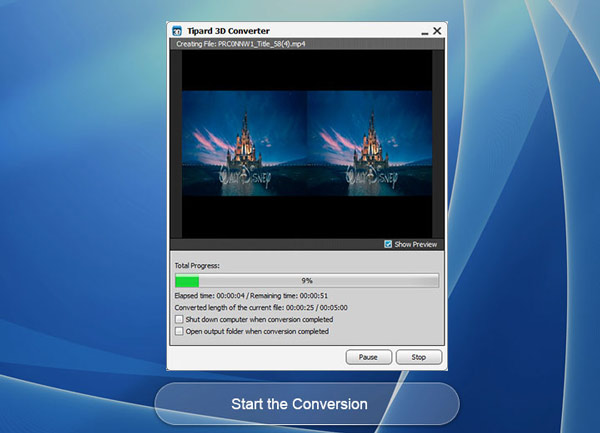Click the Converted length 00:00:25 / 00:05:00 text
This screenshot has width=600, height=433.
click(261, 308)
